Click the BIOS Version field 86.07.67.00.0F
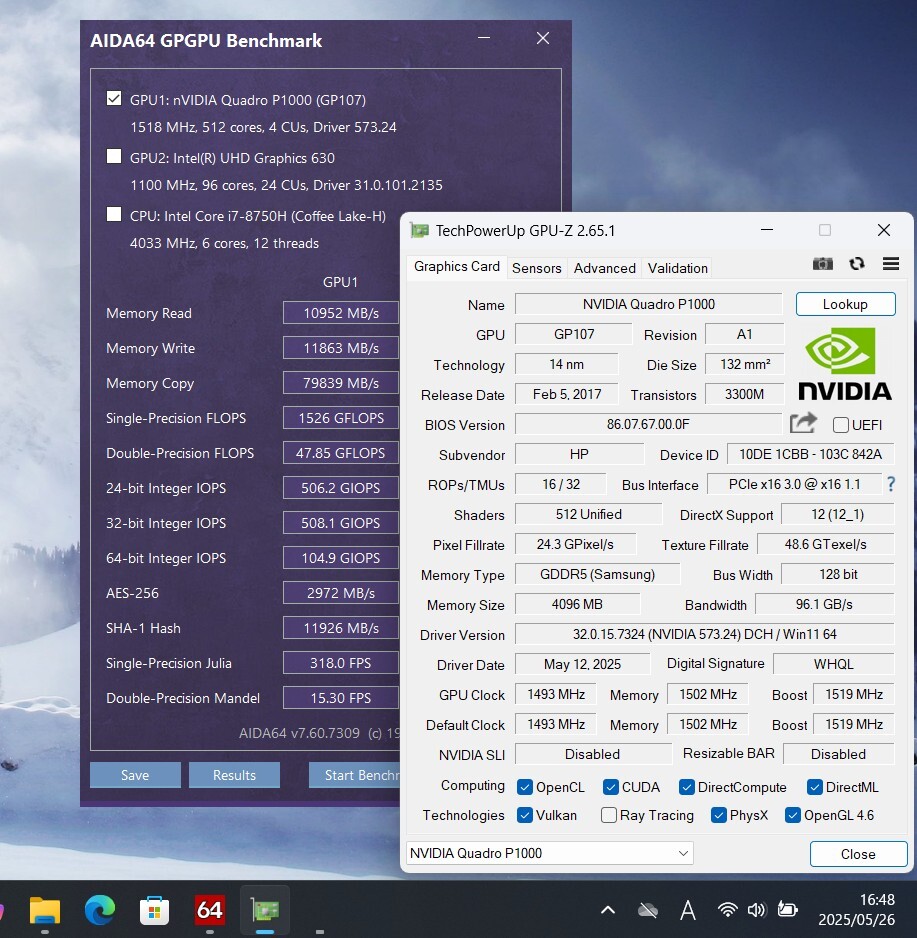This screenshot has width=917, height=938. click(x=648, y=424)
